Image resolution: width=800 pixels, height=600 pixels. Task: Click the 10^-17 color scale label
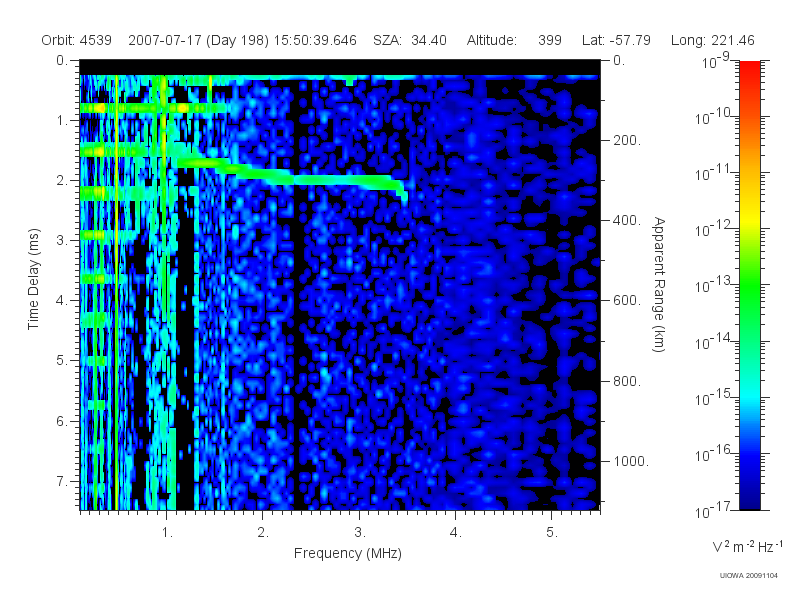pos(713,509)
